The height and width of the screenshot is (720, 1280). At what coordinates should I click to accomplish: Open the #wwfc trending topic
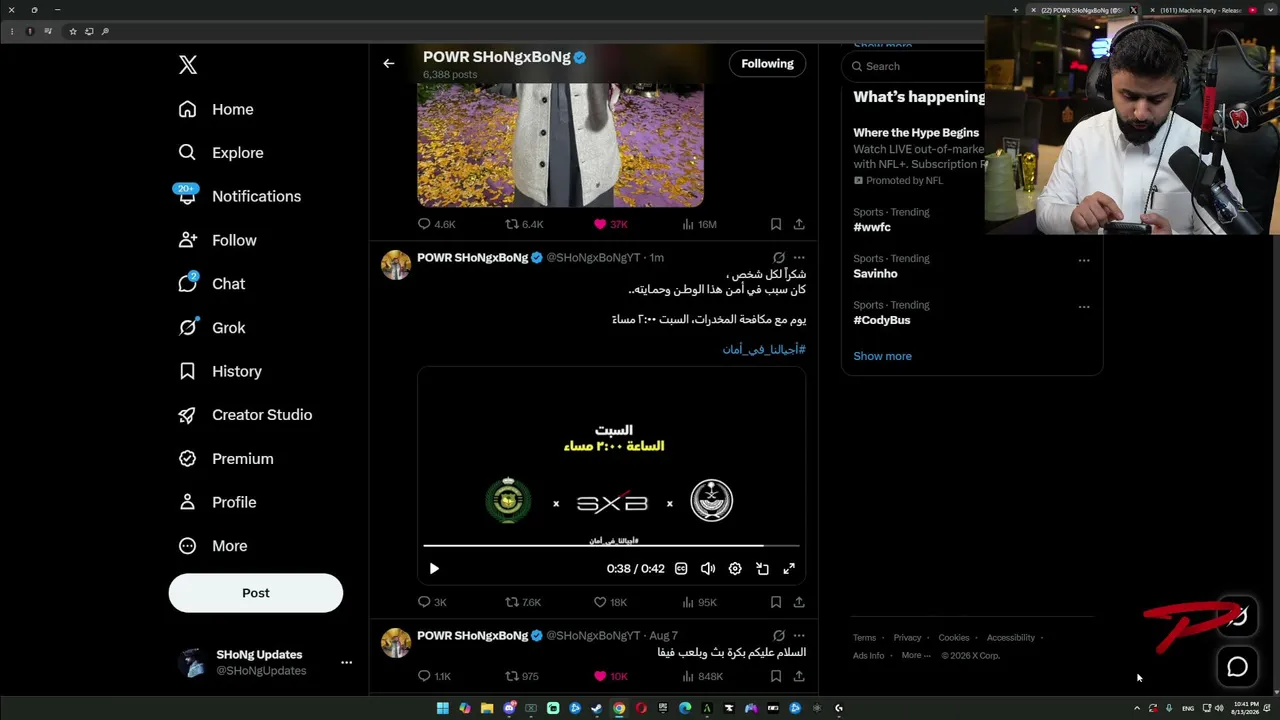coord(872,227)
